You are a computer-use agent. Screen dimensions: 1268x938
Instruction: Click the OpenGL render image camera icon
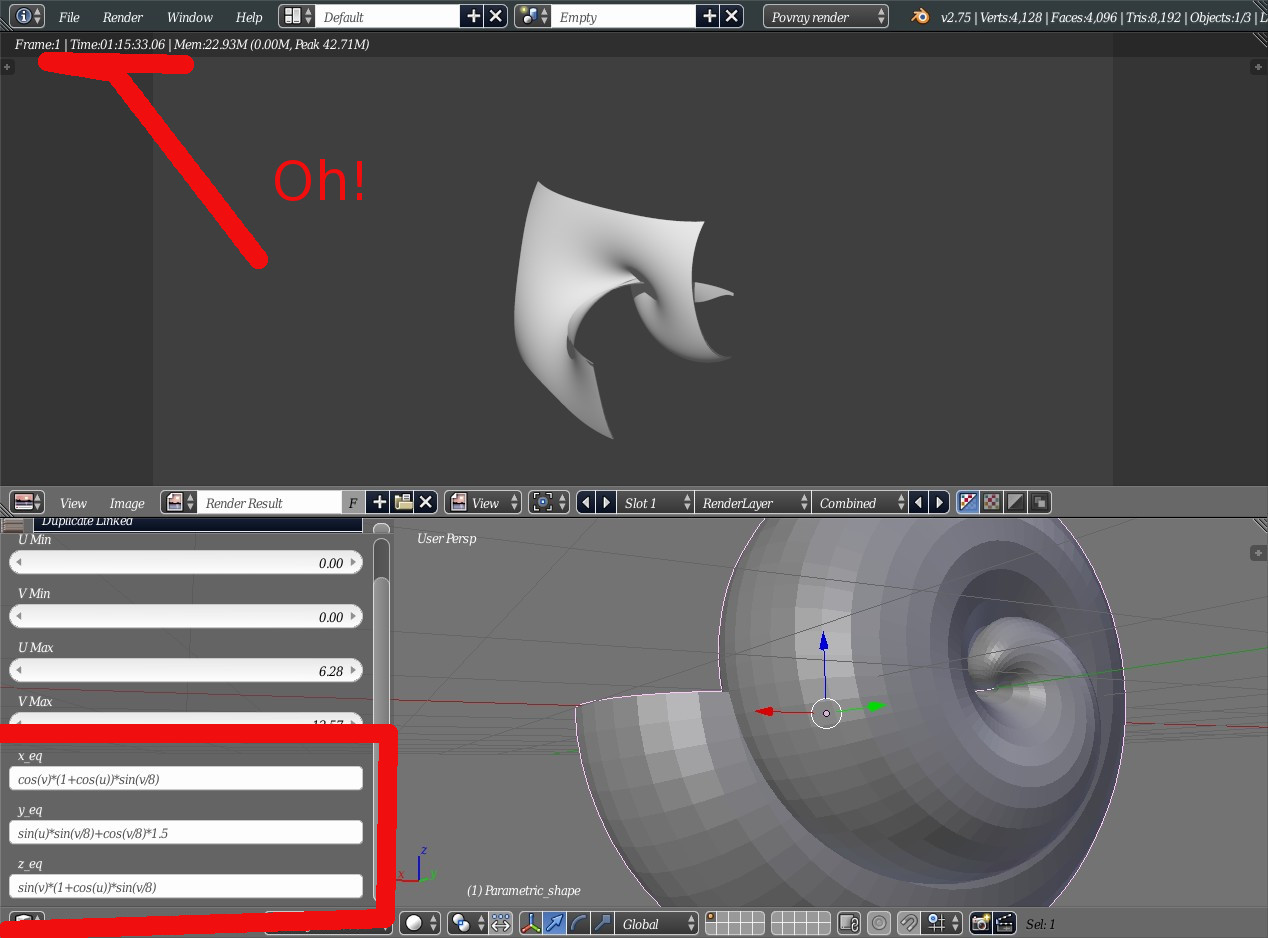(x=981, y=923)
